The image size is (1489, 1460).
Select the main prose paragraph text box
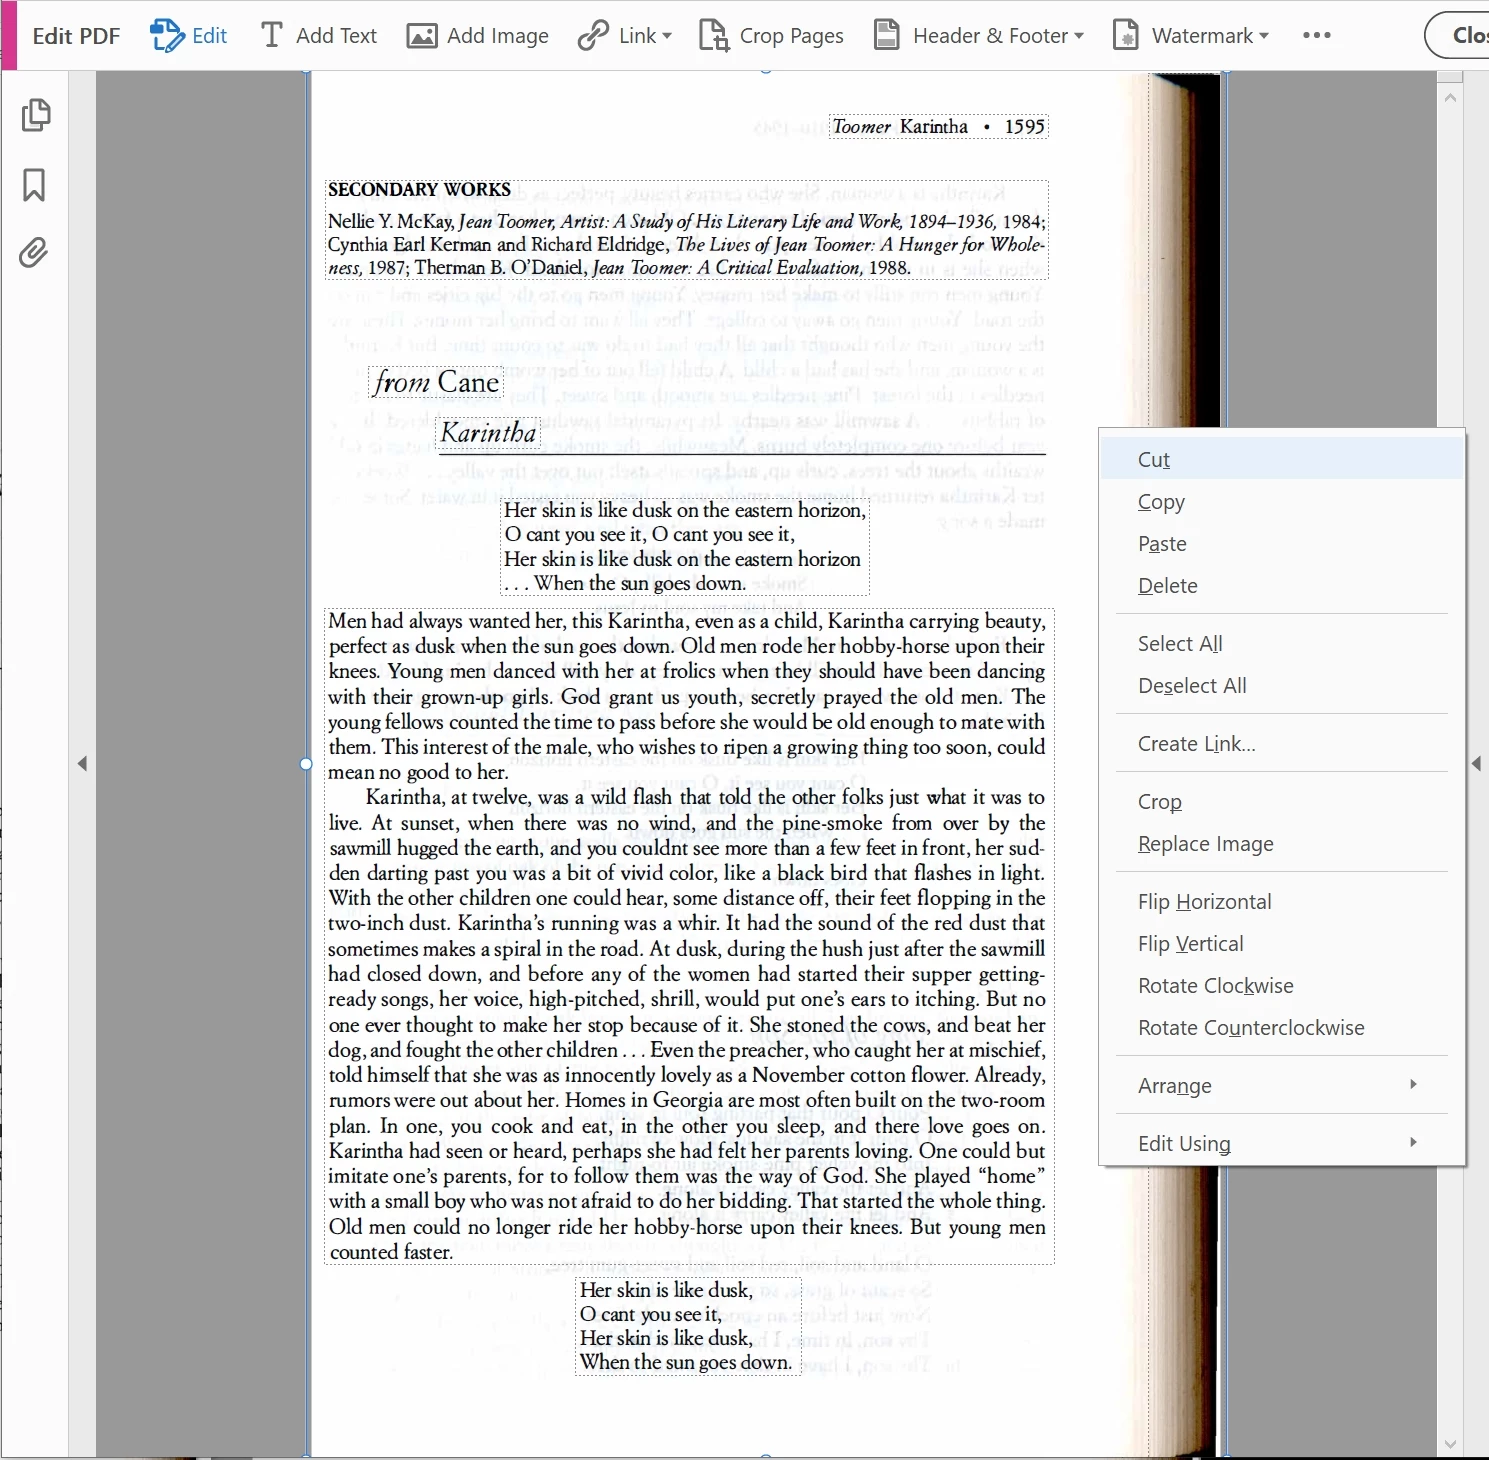click(x=689, y=936)
